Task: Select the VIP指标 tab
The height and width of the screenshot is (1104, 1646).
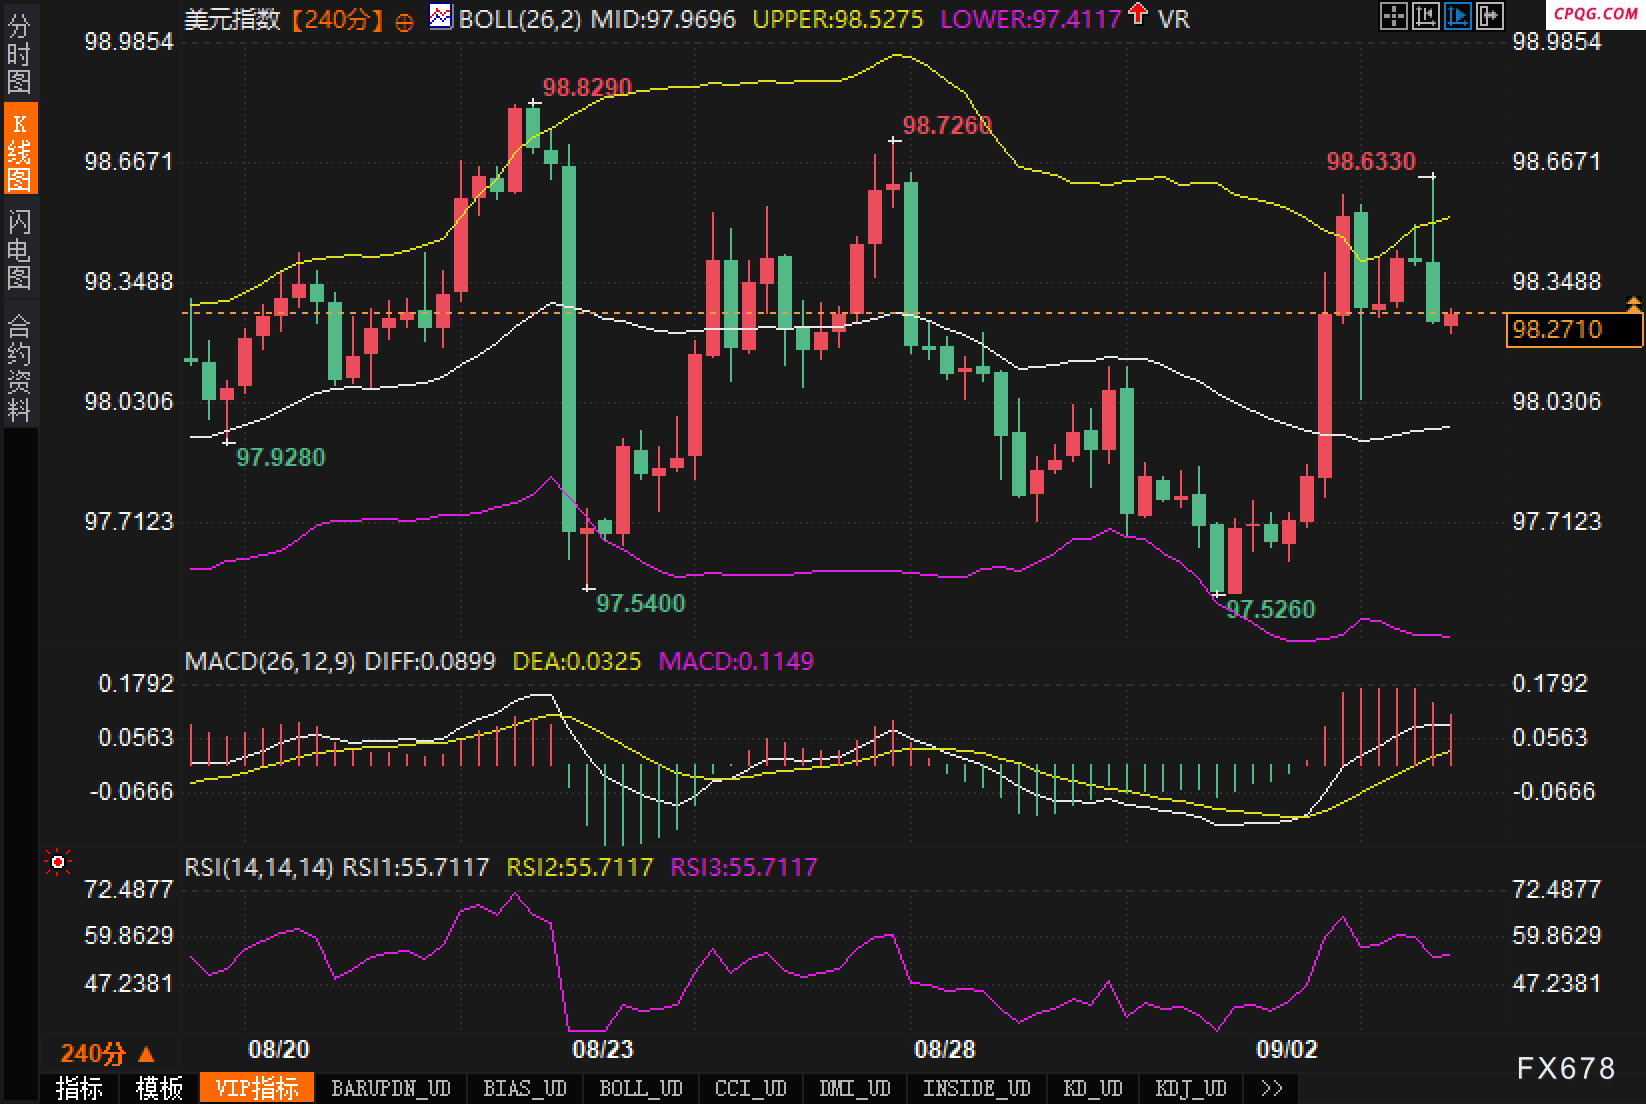Action: 257,1088
